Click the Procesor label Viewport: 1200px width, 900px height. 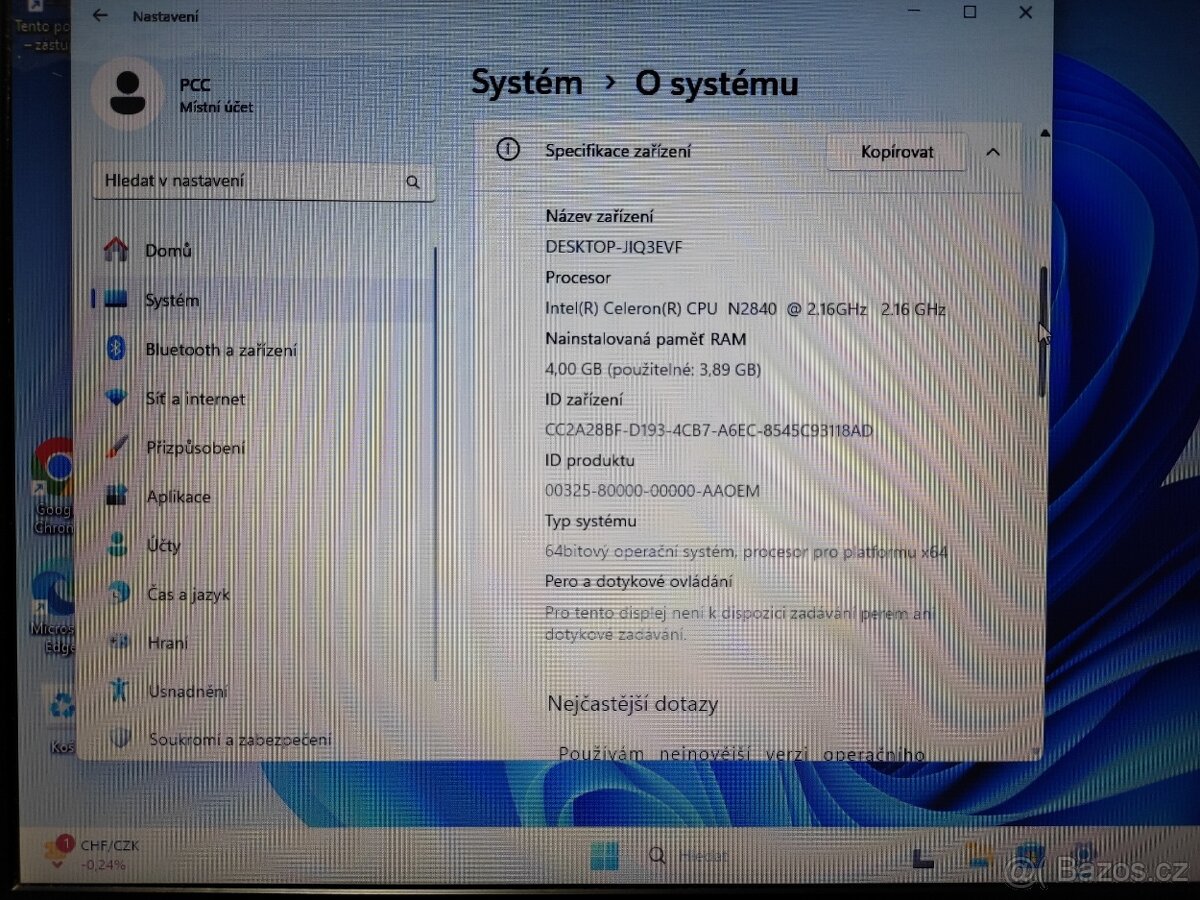click(578, 277)
